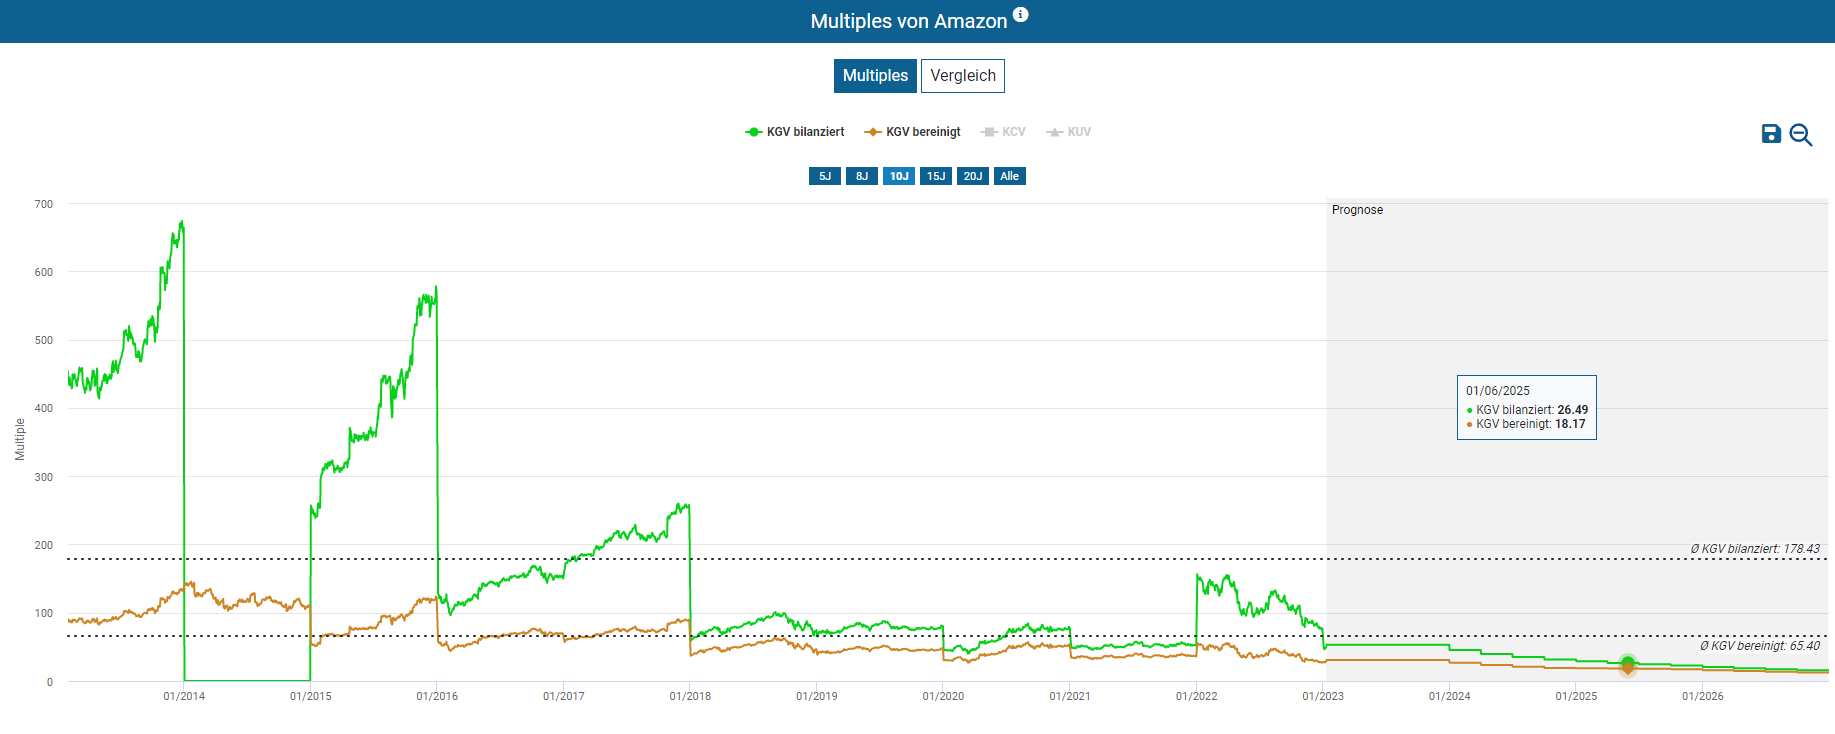Select the 20J time range

click(x=973, y=176)
